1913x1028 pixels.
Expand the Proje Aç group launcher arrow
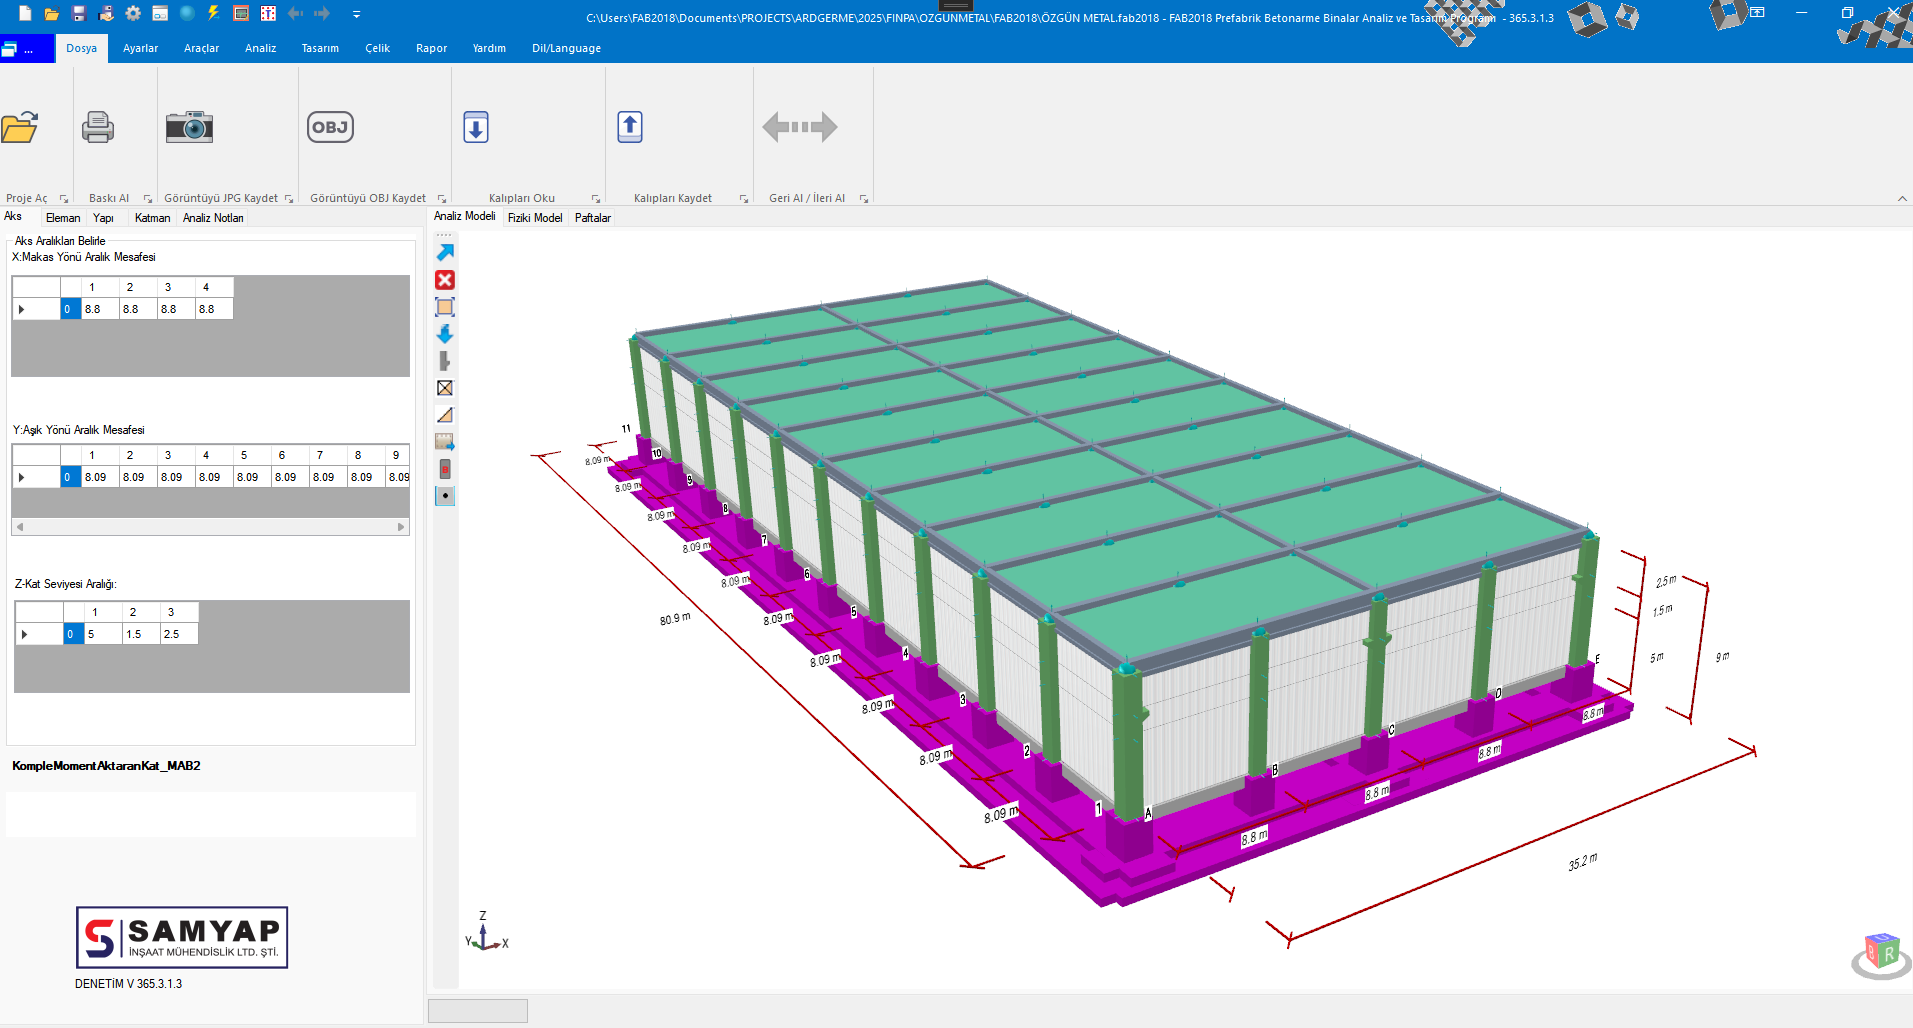[x=64, y=199]
